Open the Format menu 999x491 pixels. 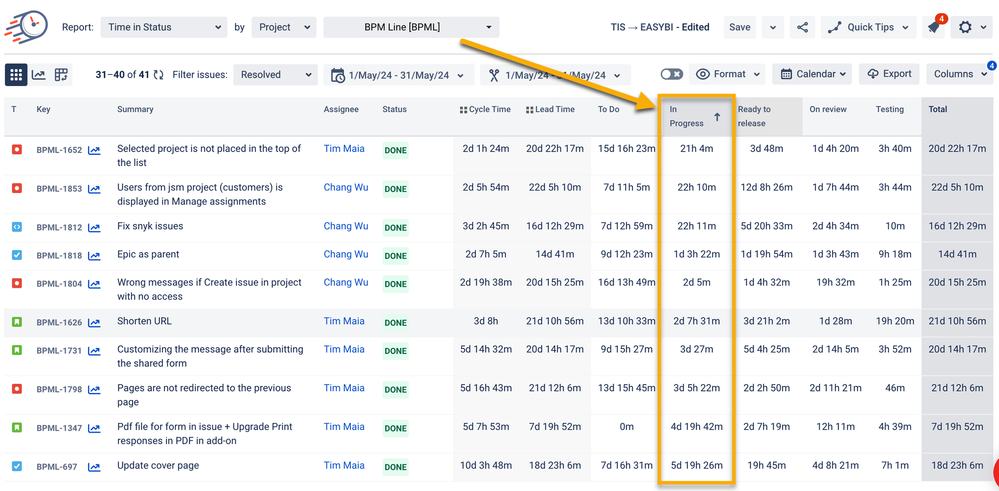[729, 74]
